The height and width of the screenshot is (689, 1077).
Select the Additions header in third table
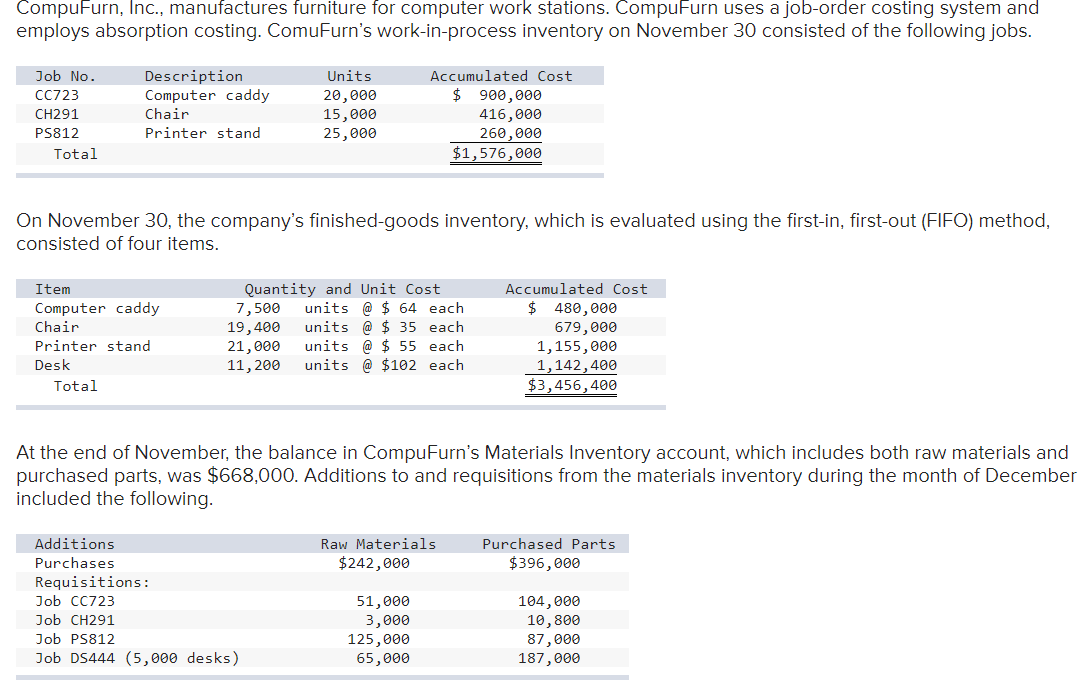64,543
